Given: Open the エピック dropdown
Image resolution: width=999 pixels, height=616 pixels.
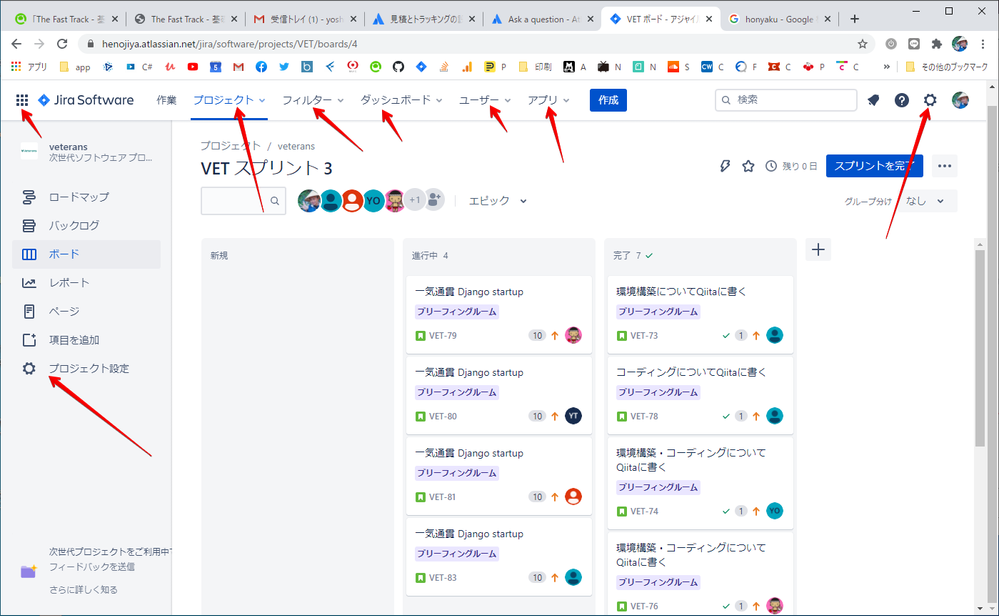Looking at the screenshot, I should 496,200.
